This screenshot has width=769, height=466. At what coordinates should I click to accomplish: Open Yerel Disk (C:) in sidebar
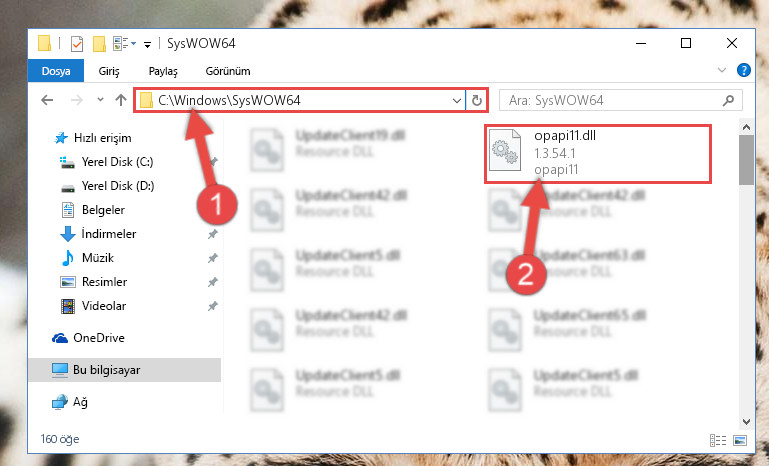117,162
